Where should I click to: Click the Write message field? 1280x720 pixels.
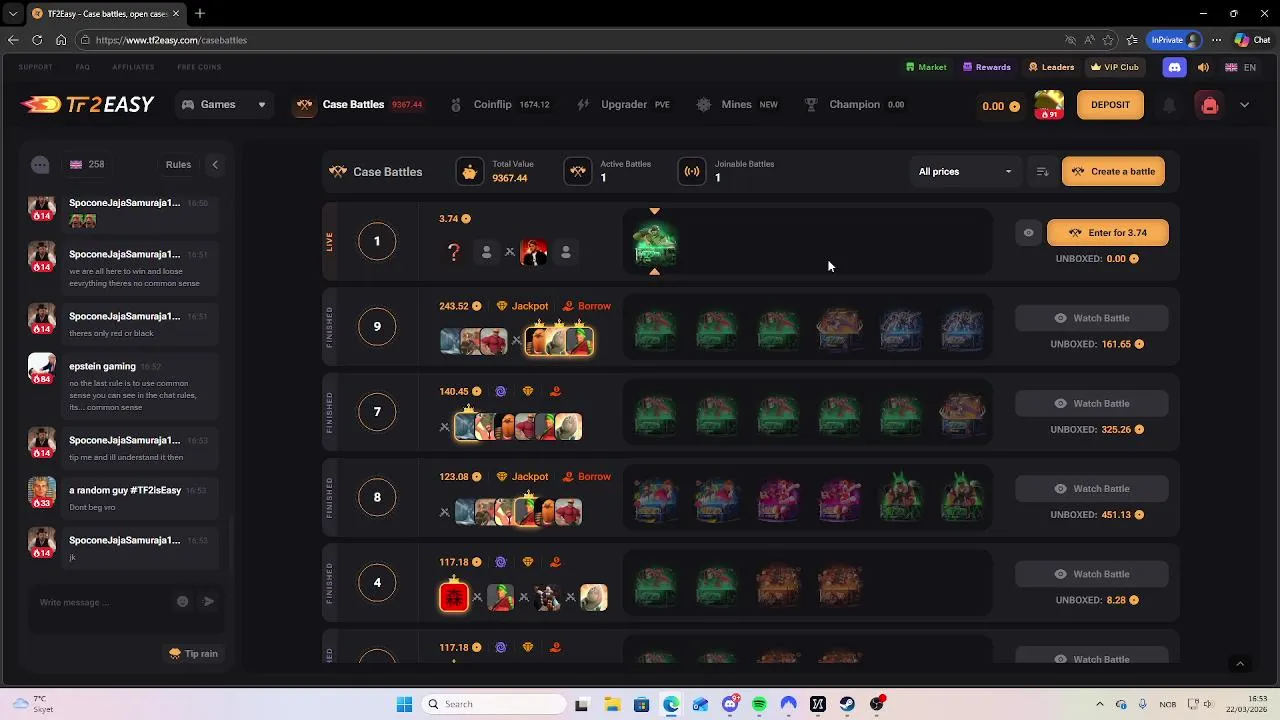click(100, 602)
